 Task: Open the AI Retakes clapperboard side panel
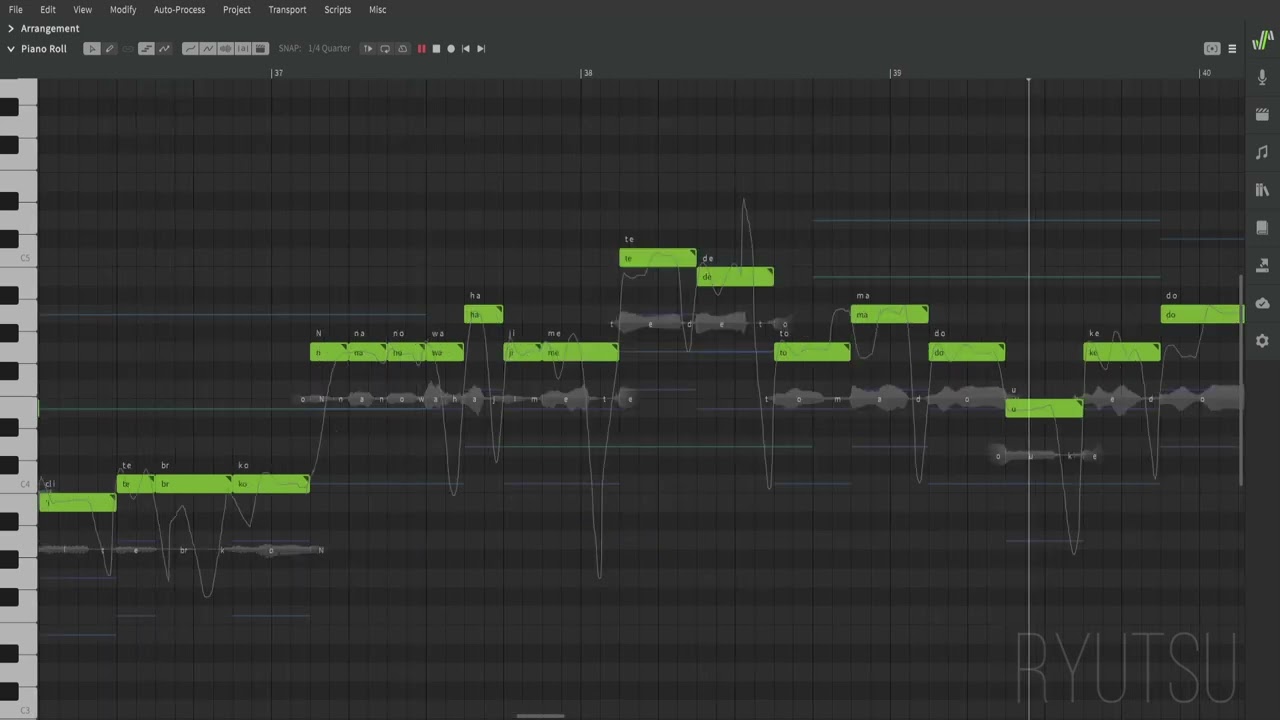1262,115
